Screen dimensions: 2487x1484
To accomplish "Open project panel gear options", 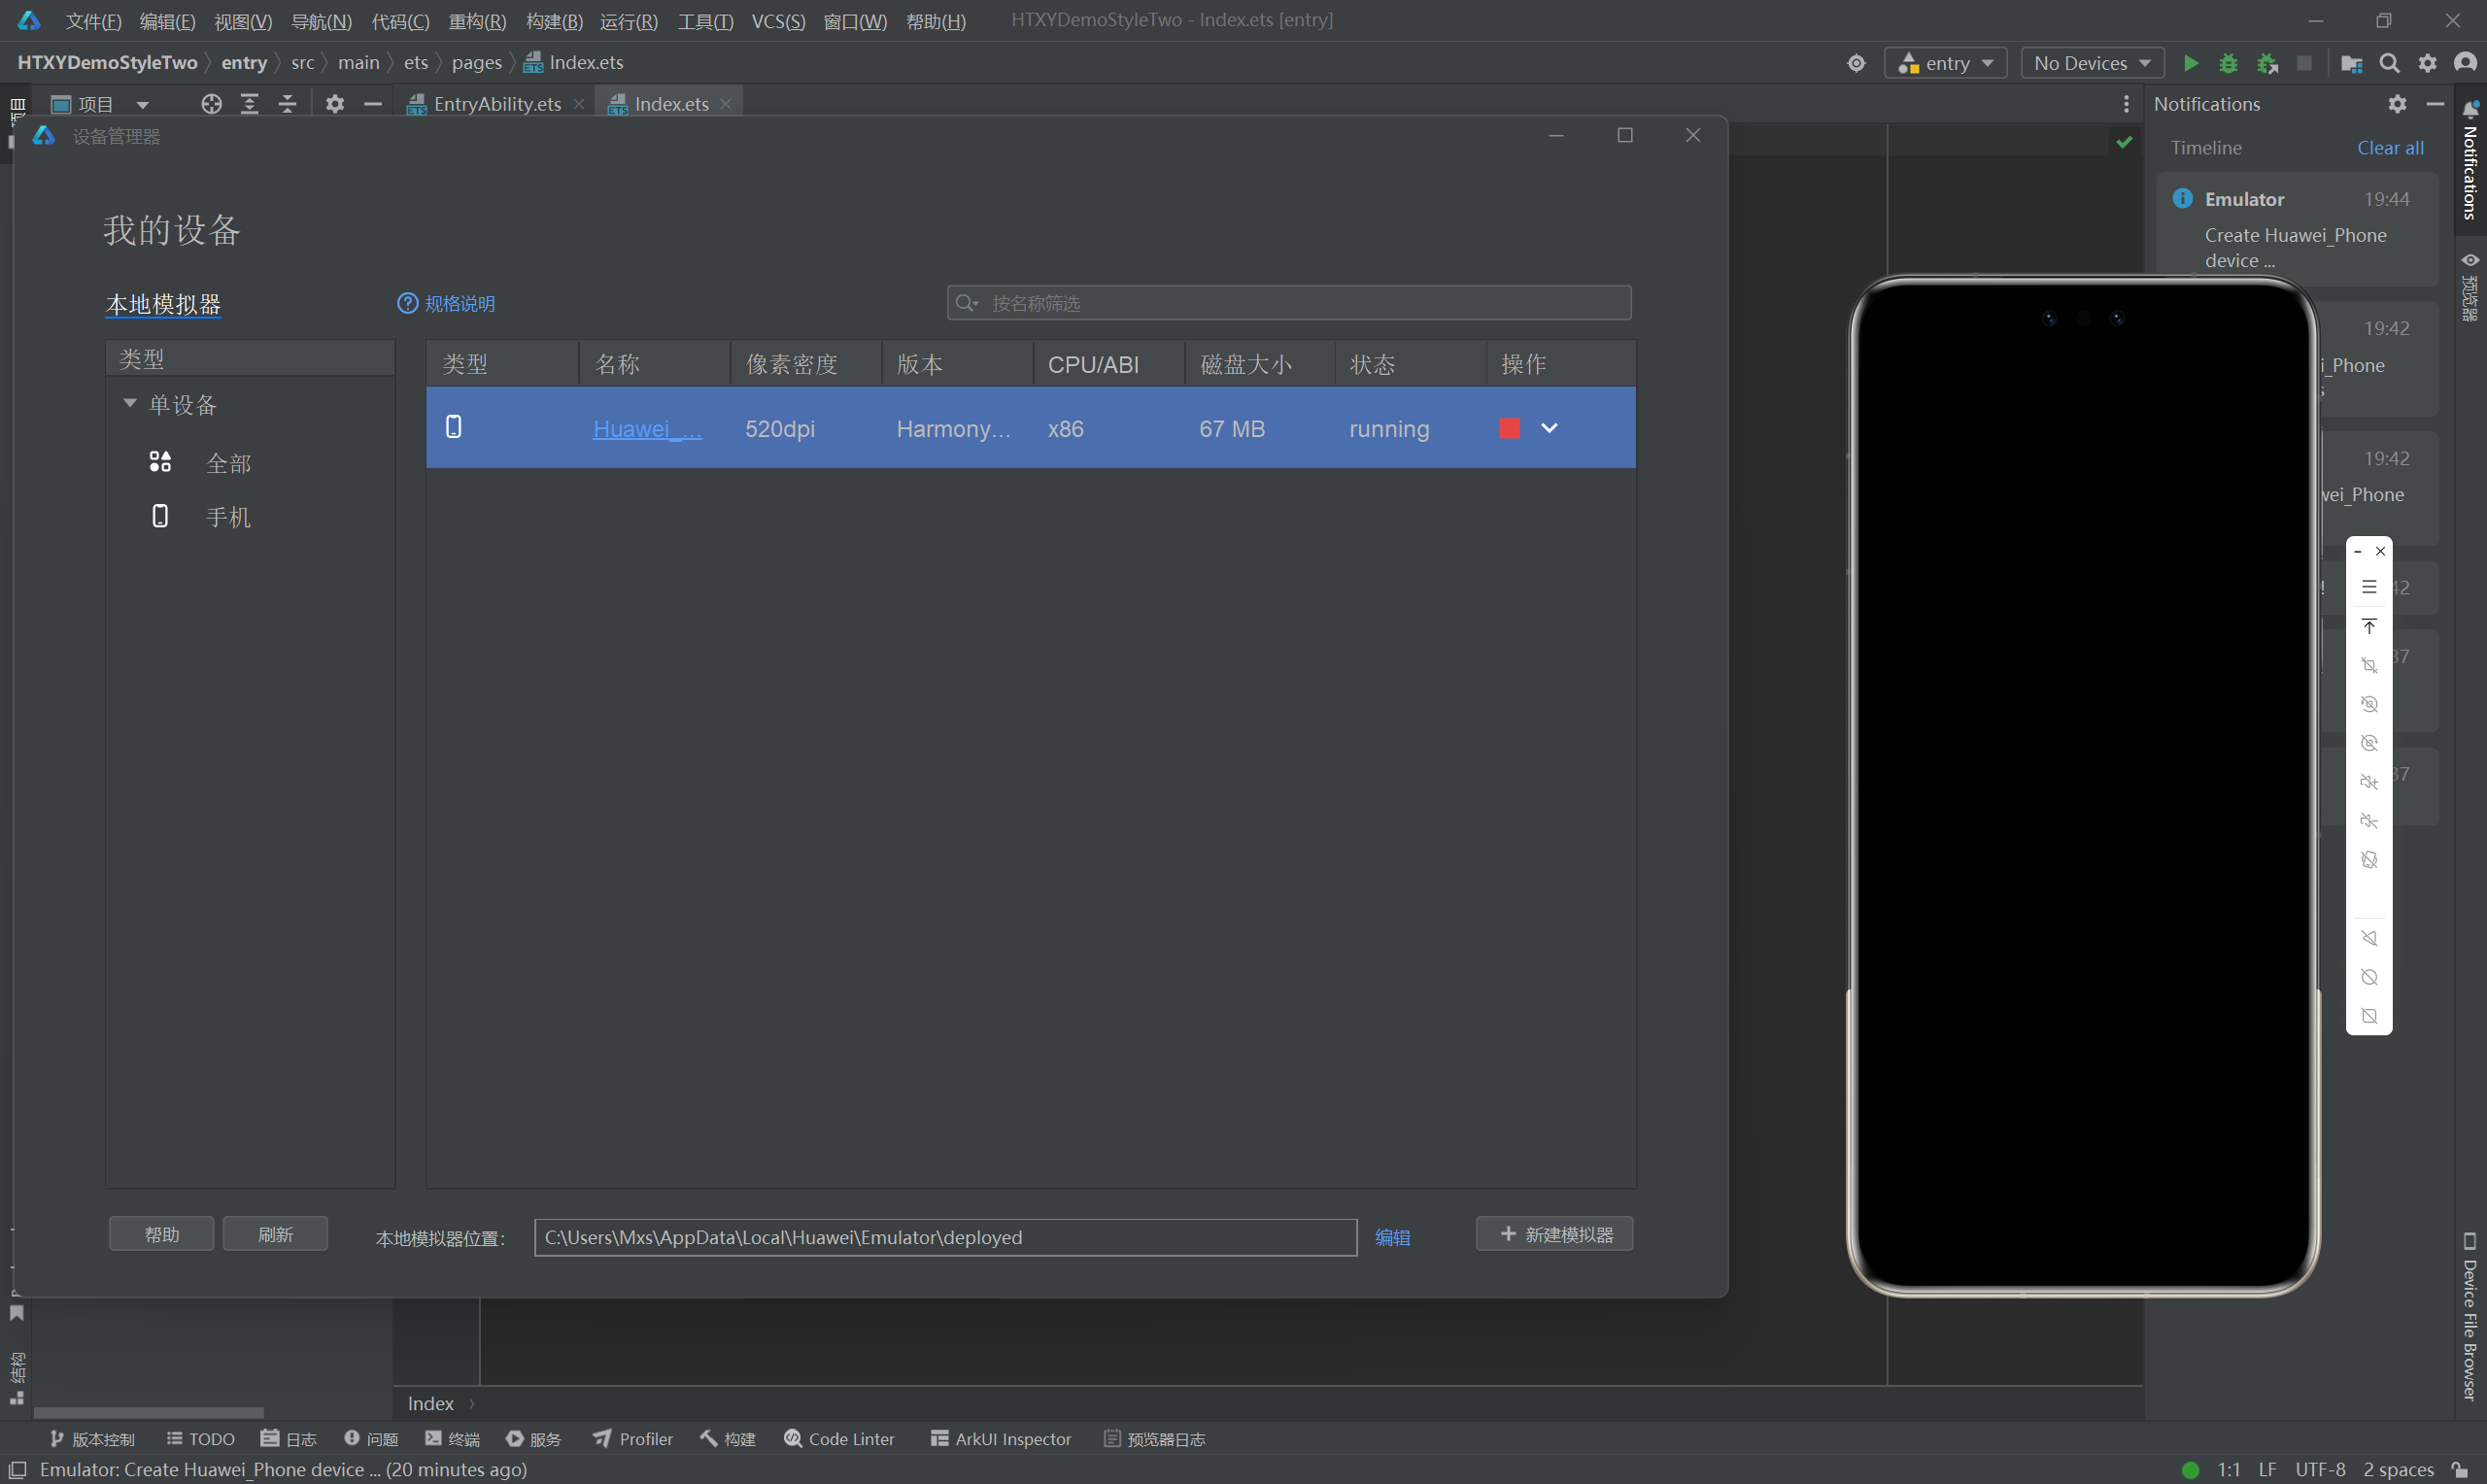I will [x=335, y=104].
